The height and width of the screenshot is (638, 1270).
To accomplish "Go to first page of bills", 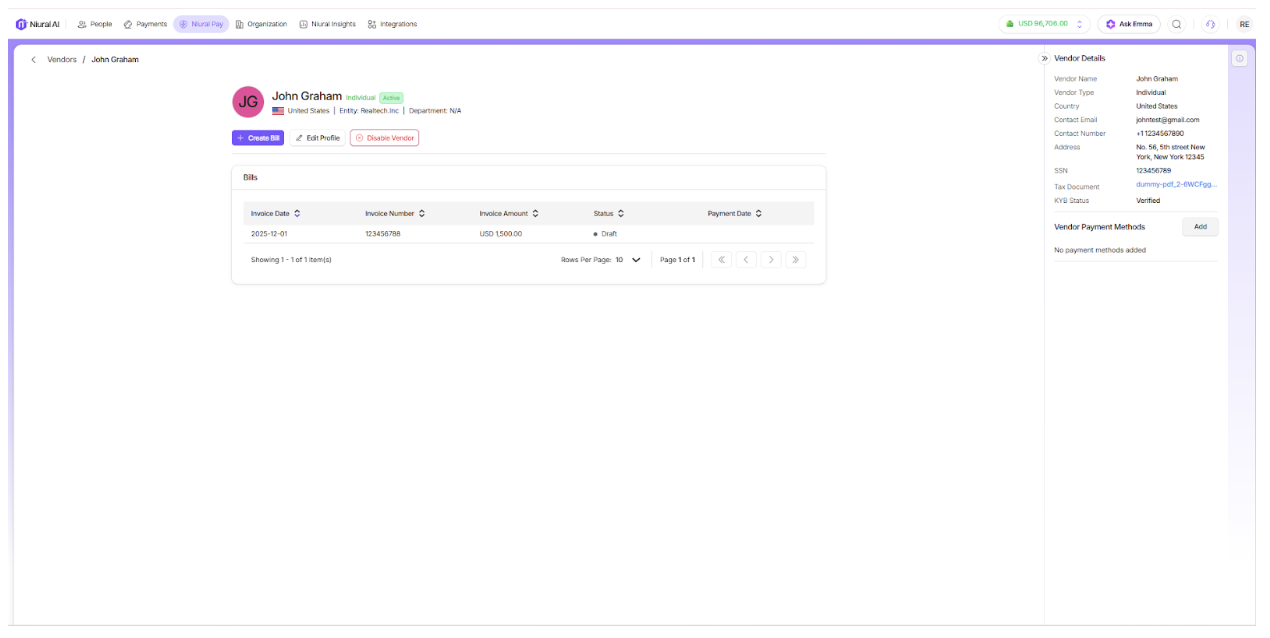I will 721,260.
